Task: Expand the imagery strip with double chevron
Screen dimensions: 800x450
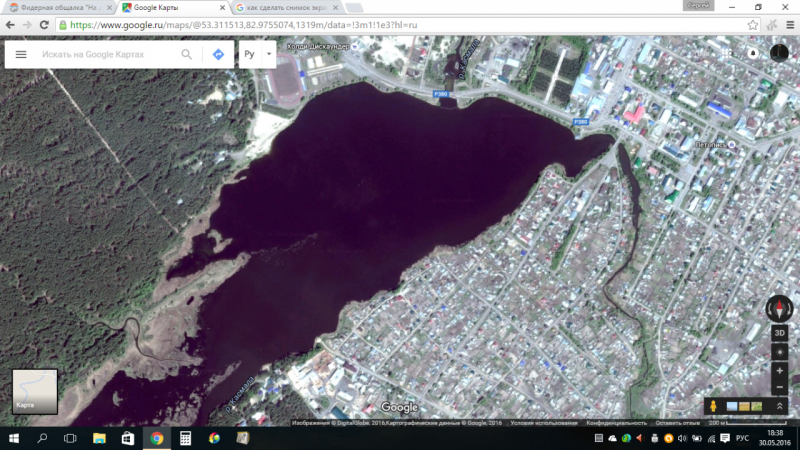Action: coord(780,406)
